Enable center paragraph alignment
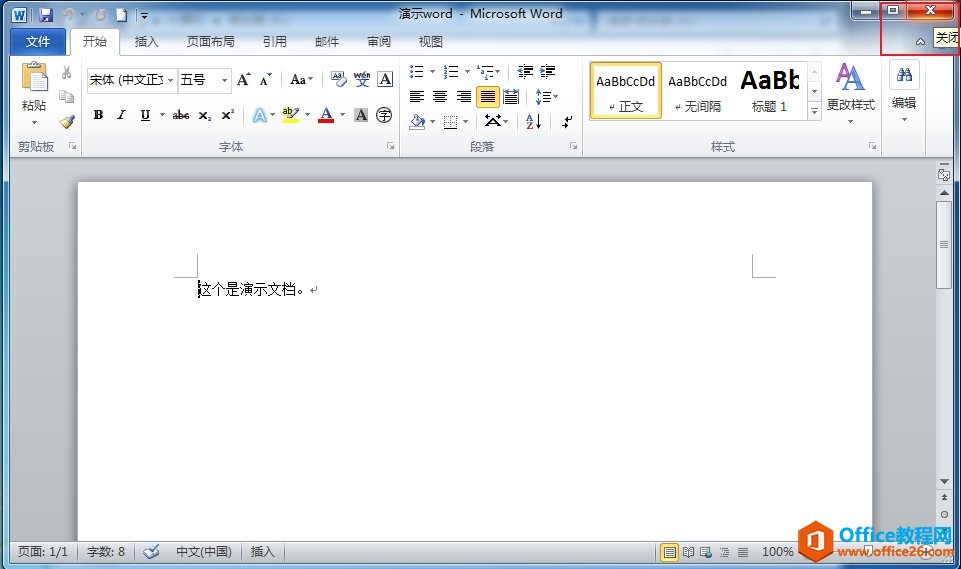The image size is (961, 569). [x=440, y=97]
